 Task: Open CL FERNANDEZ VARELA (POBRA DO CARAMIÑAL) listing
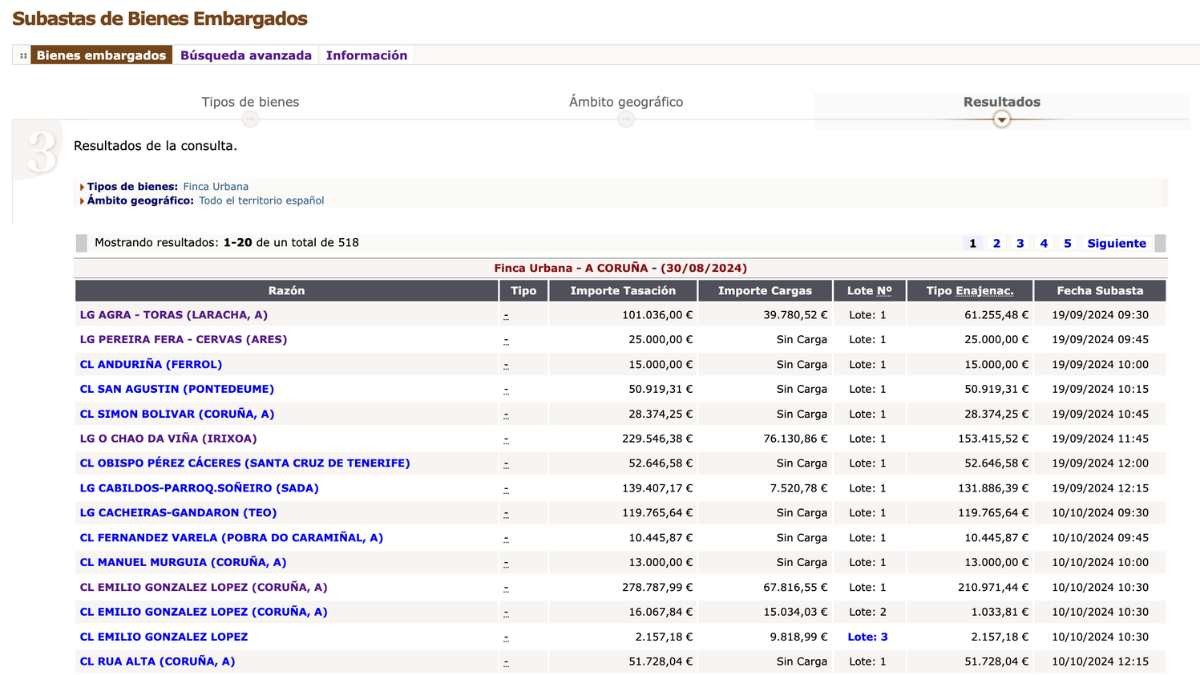(x=231, y=537)
